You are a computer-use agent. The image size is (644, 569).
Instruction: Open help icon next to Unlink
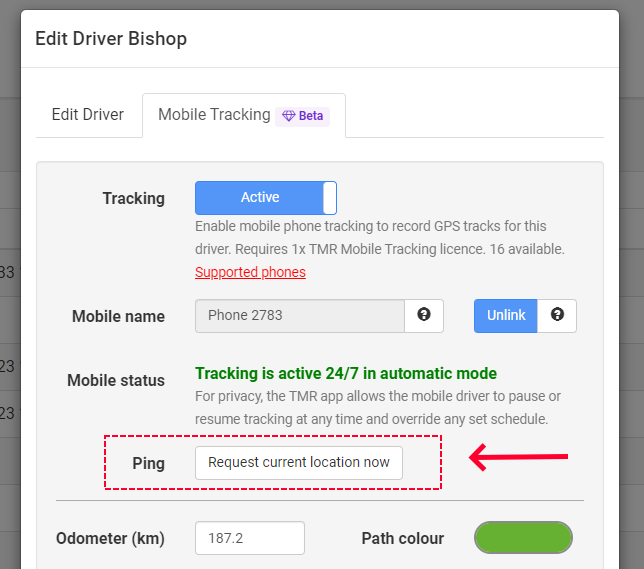pos(557,315)
